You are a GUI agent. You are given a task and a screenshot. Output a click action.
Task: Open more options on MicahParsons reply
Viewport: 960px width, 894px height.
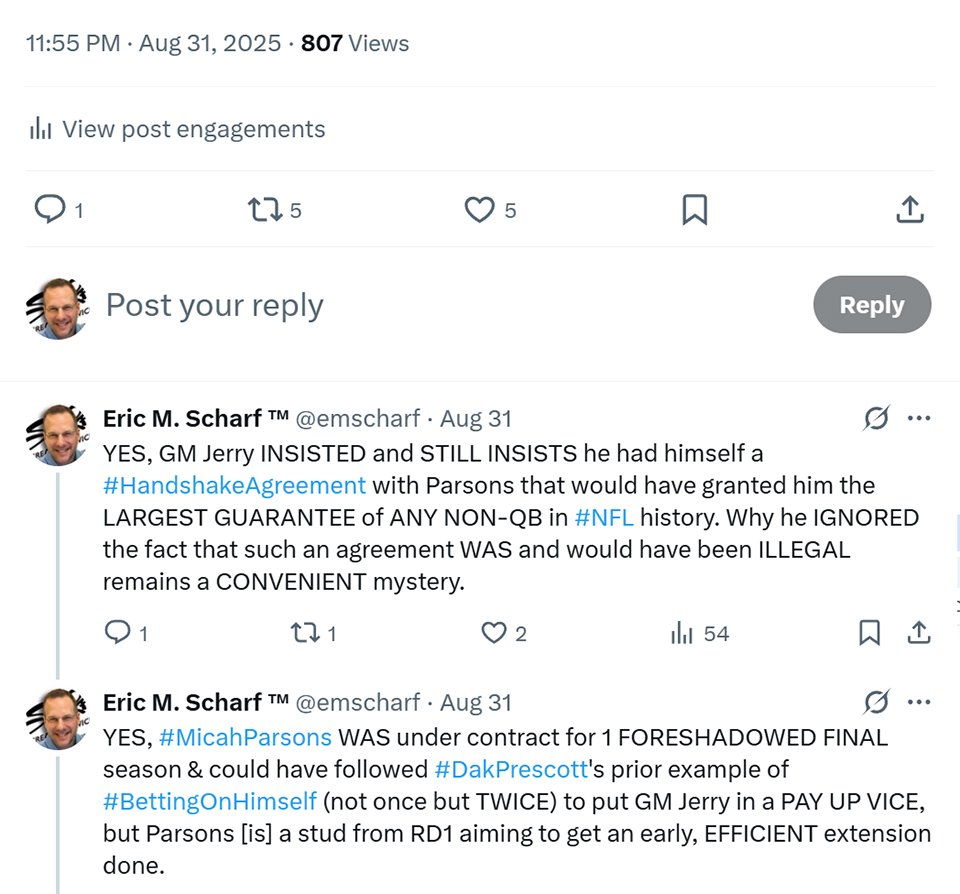(x=919, y=702)
